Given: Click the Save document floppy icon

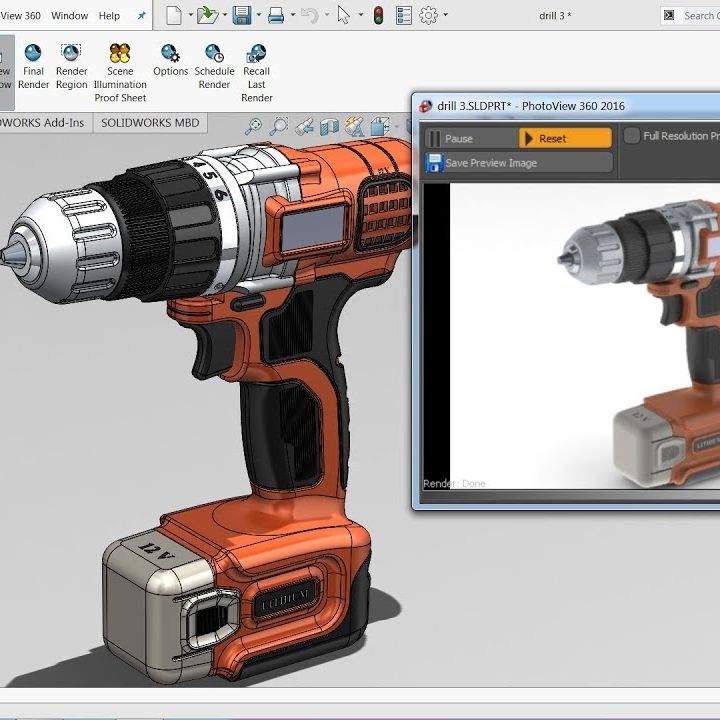Looking at the screenshot, I should click(x=242, y=15).
